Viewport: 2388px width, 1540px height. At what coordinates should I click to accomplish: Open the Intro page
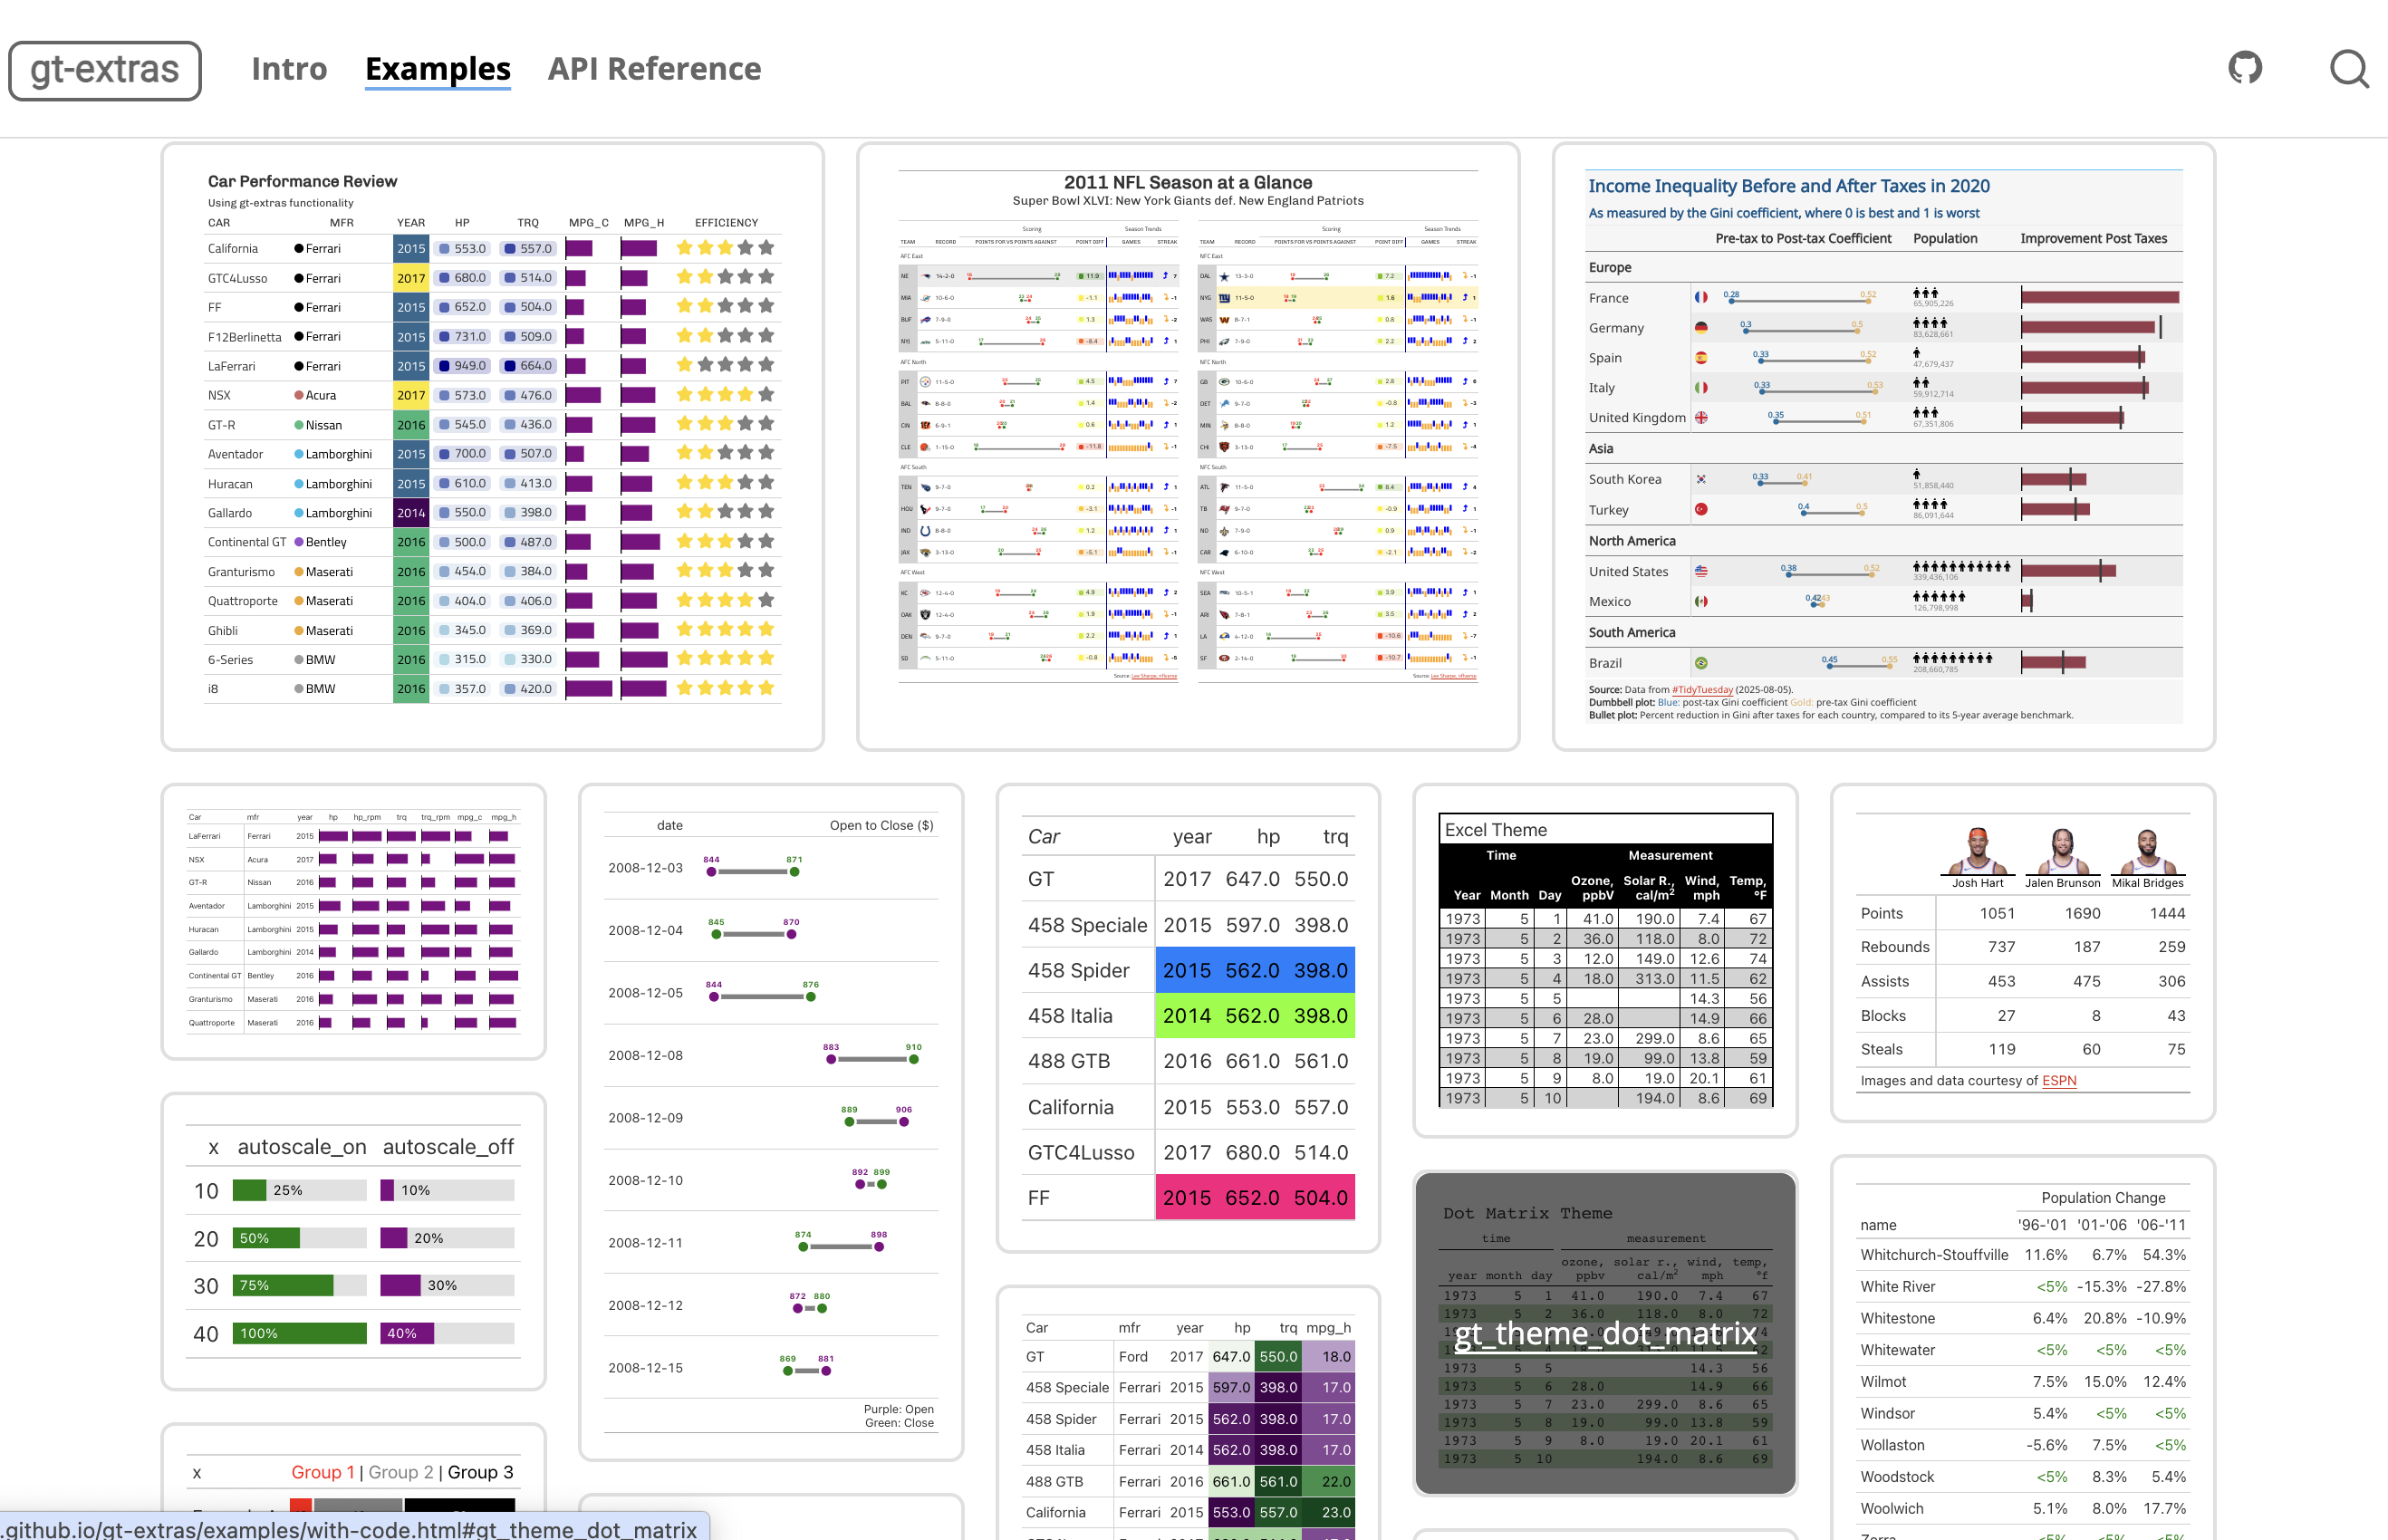pos(289,69)
